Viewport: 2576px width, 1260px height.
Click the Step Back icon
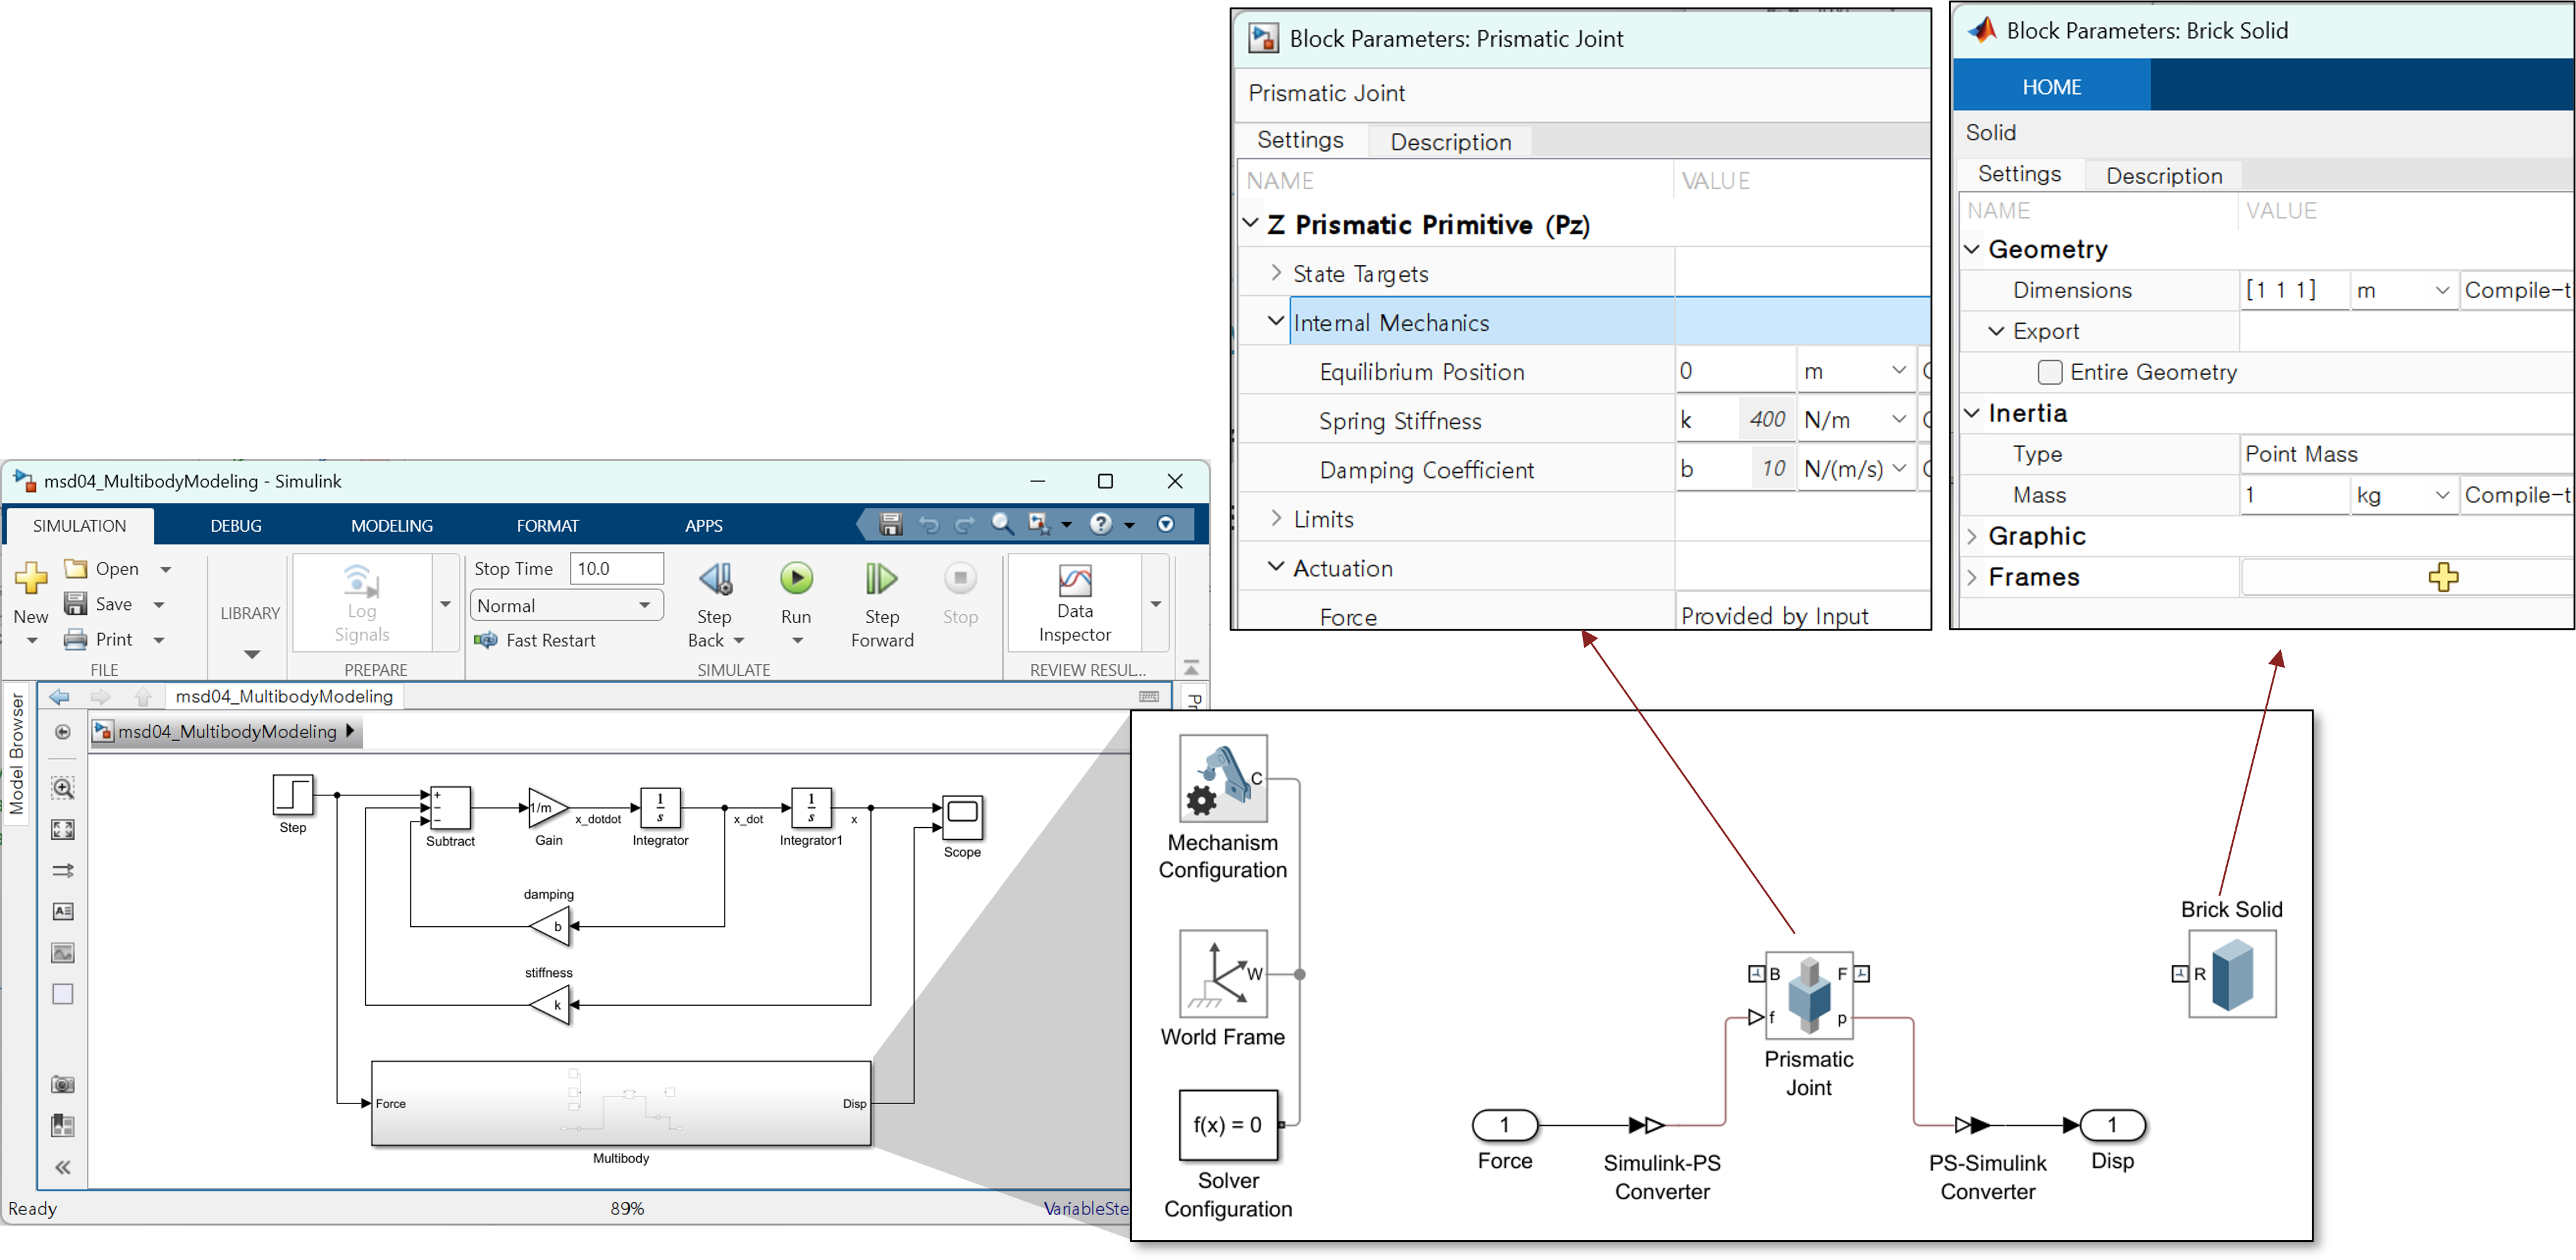click(716, 579)
